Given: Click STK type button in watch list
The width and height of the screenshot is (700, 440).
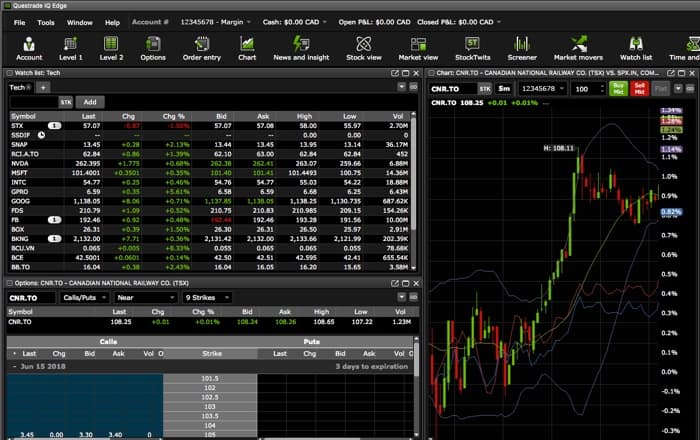Looking at the screenshot, I should pyautogui.click(x=66, y=102).
